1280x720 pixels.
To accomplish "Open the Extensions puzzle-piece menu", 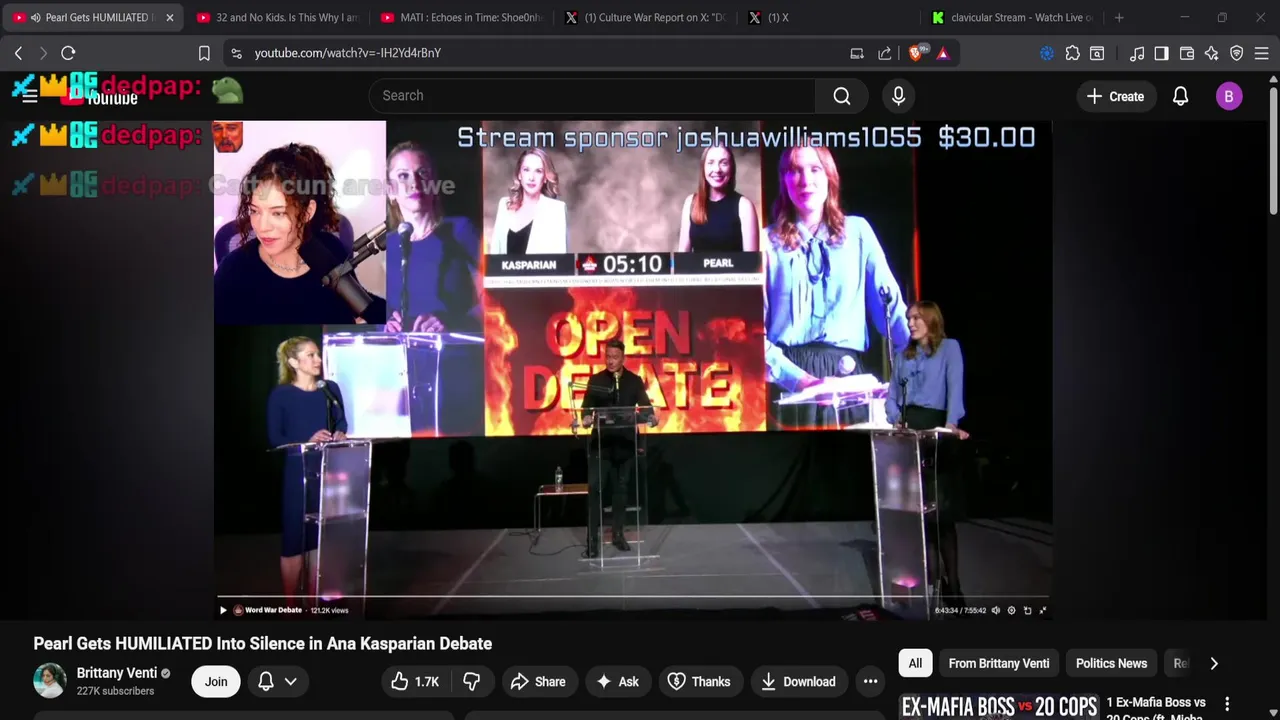I will click(x=1073, y=53).
